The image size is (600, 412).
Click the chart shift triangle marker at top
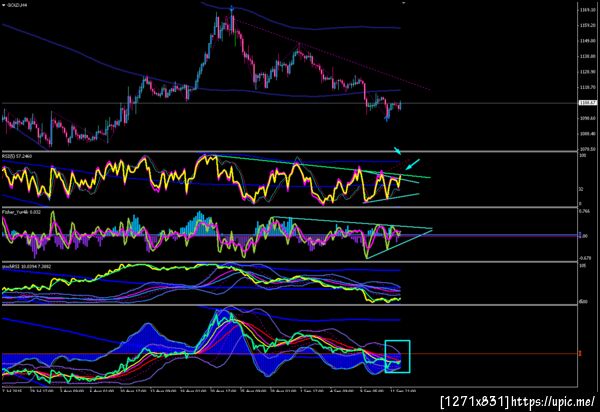(403, 3)
